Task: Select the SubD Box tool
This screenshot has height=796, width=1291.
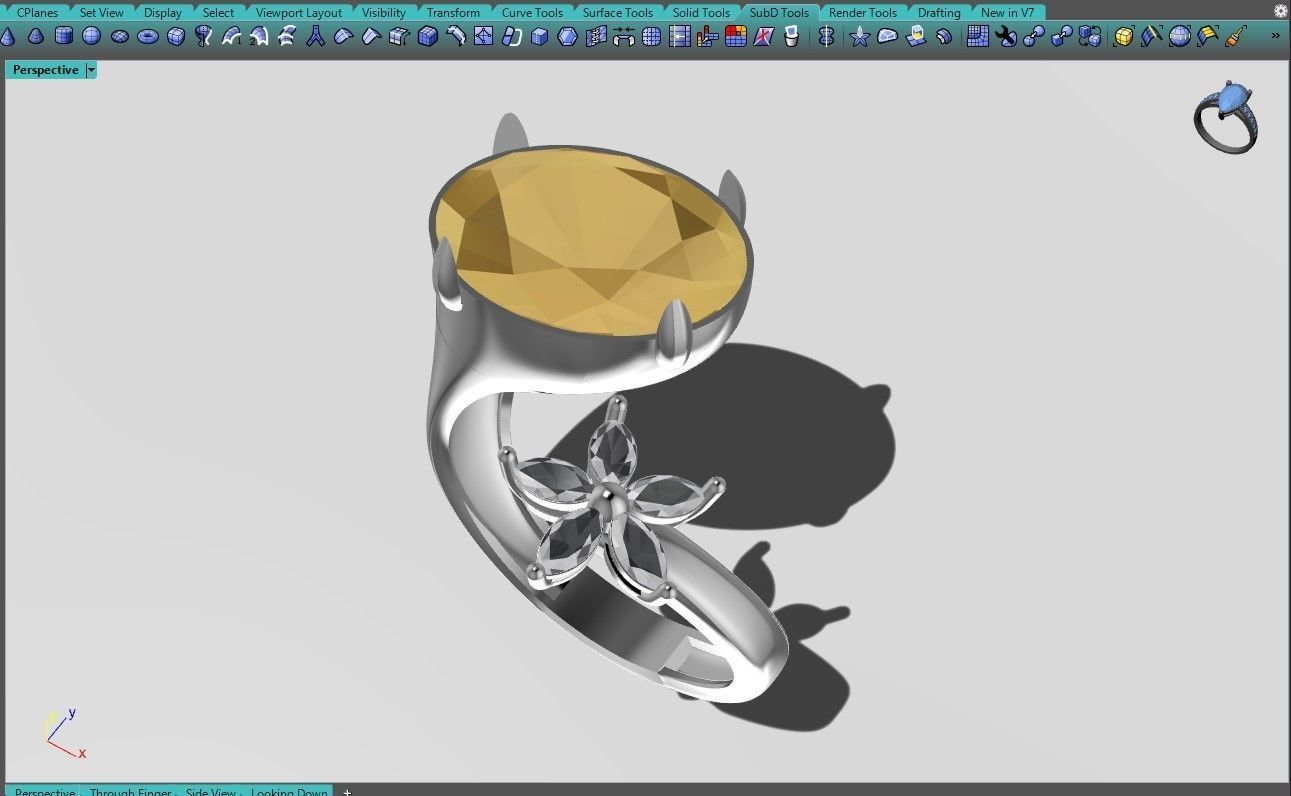Action: click(x=176, y=37)
